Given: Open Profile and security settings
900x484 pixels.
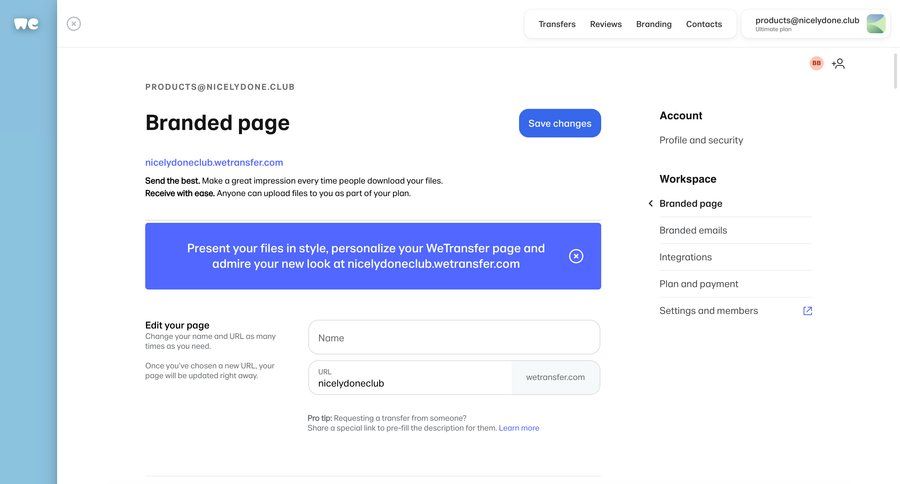Looking at the screenshot, I should (701, 140).
